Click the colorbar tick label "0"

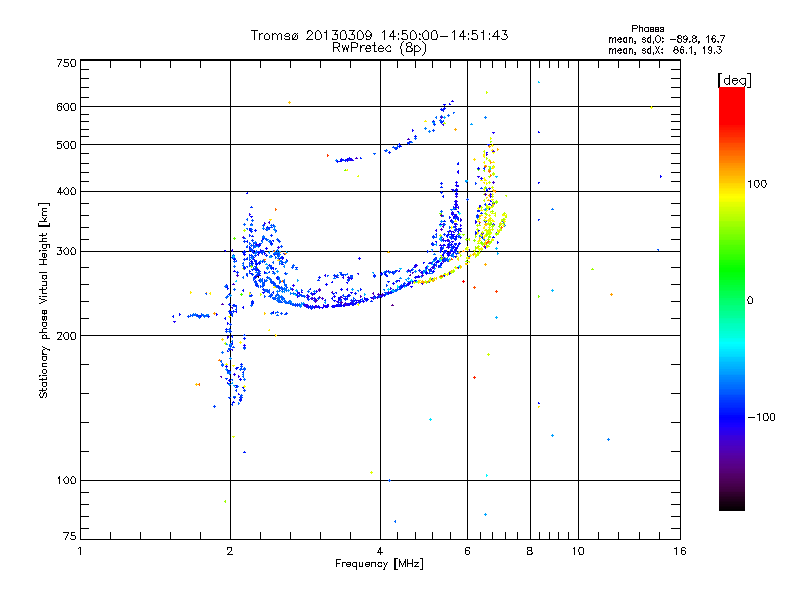(750, 301)
